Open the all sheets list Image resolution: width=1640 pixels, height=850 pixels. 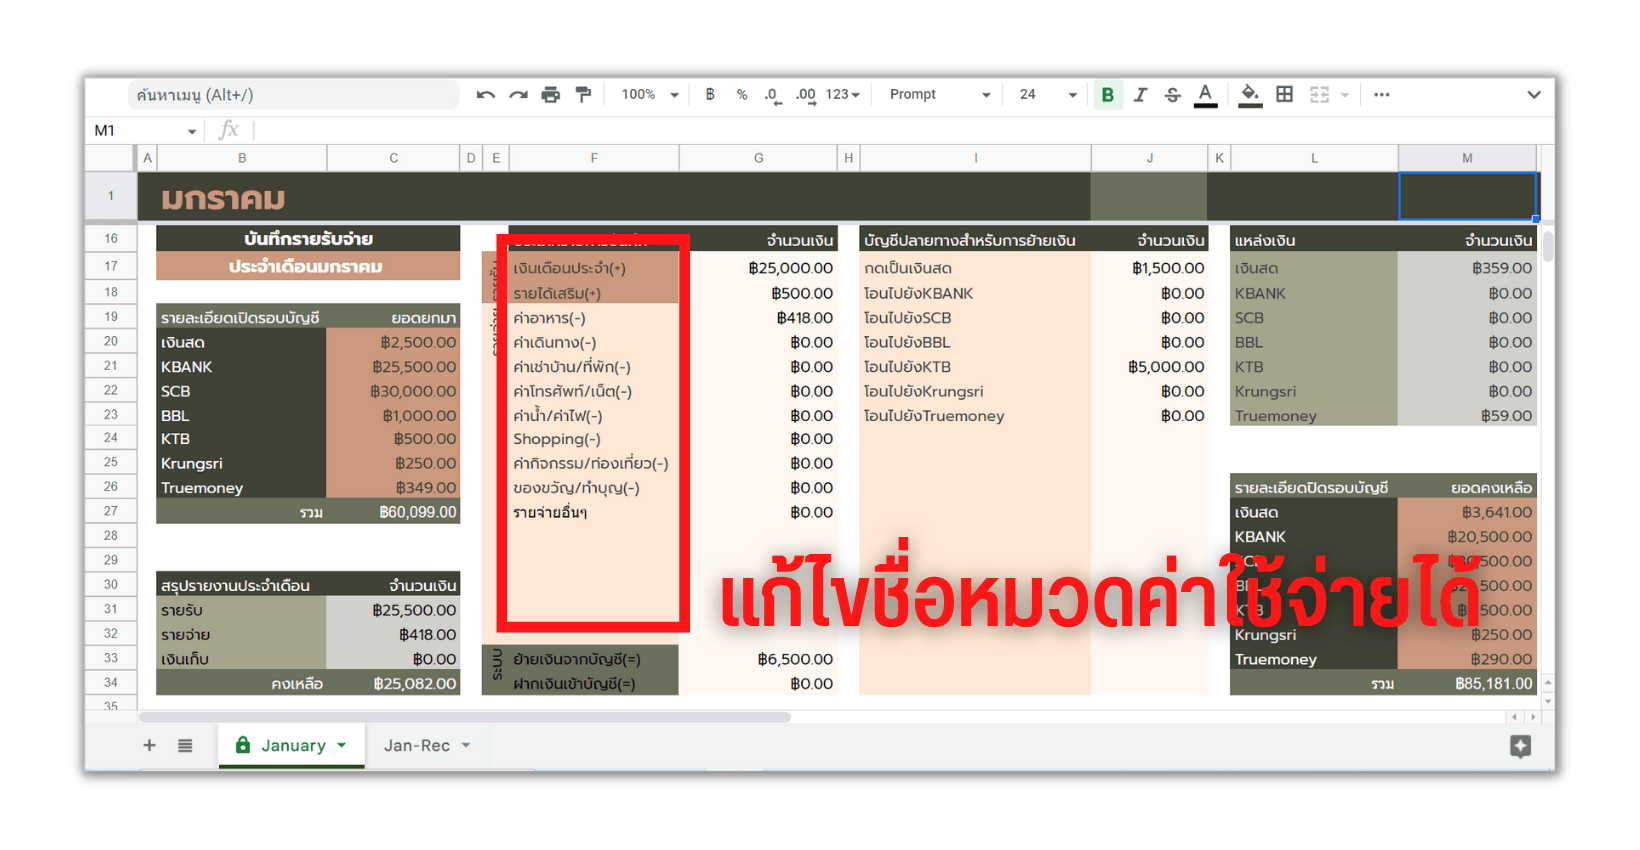pyautogui.click(x=185, y=746)
